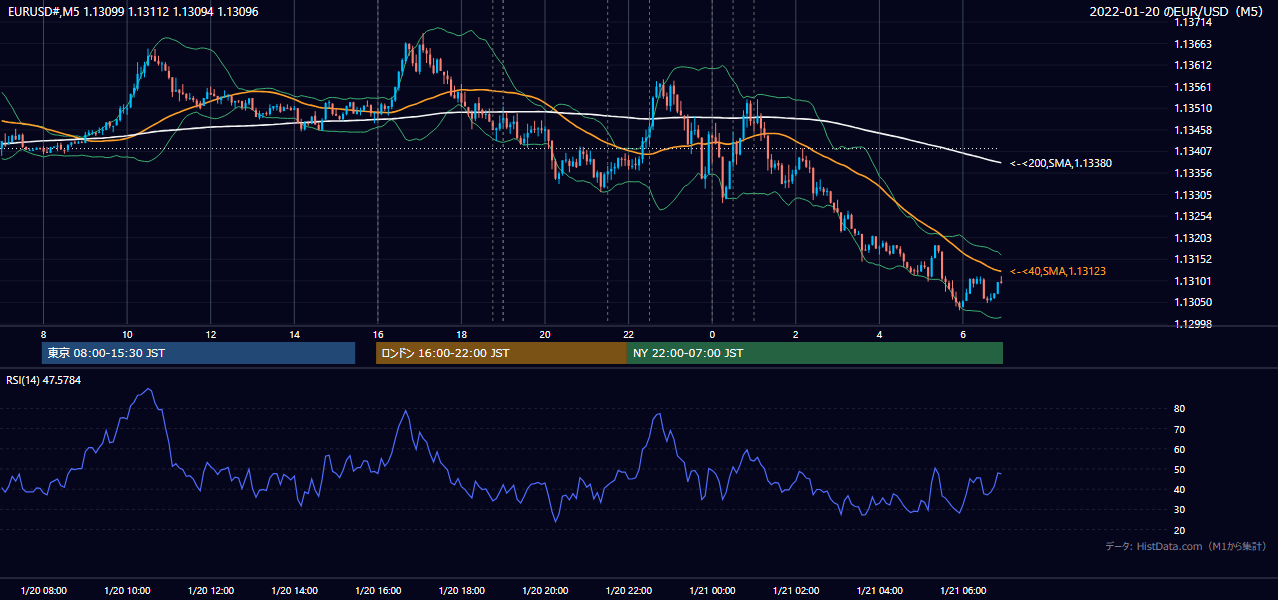
Task: Click price axis label 1.13152
Action: coord(1193,259)
